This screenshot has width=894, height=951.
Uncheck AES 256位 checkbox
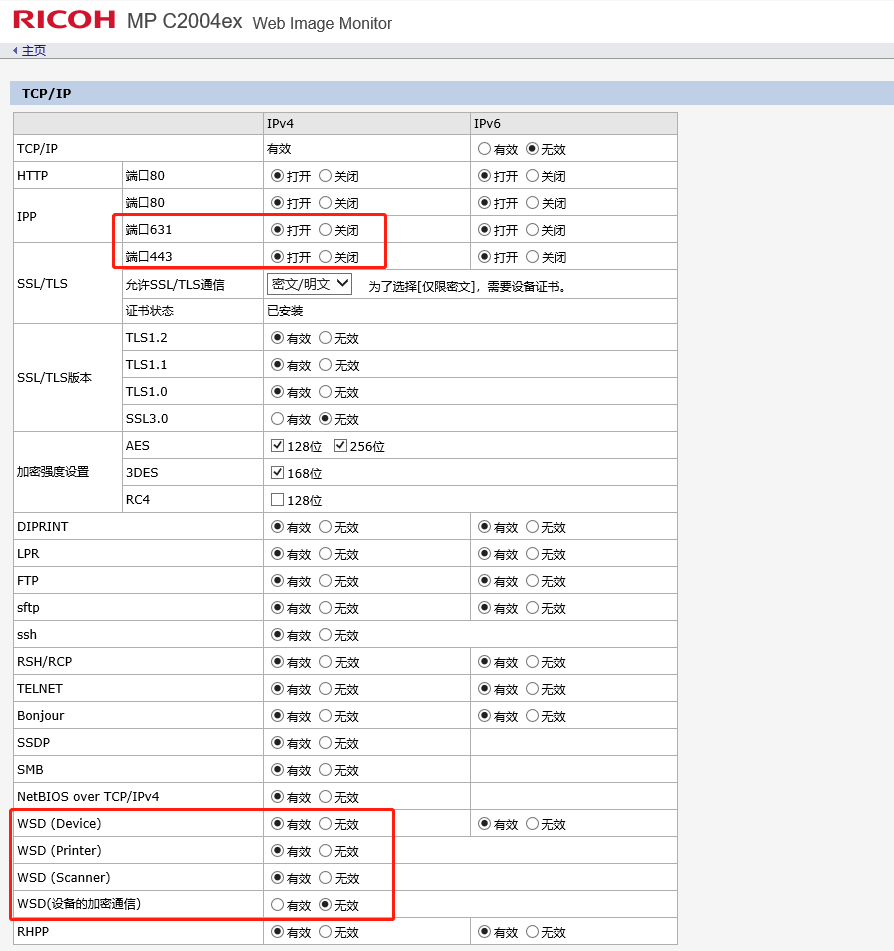coord(341,446)
